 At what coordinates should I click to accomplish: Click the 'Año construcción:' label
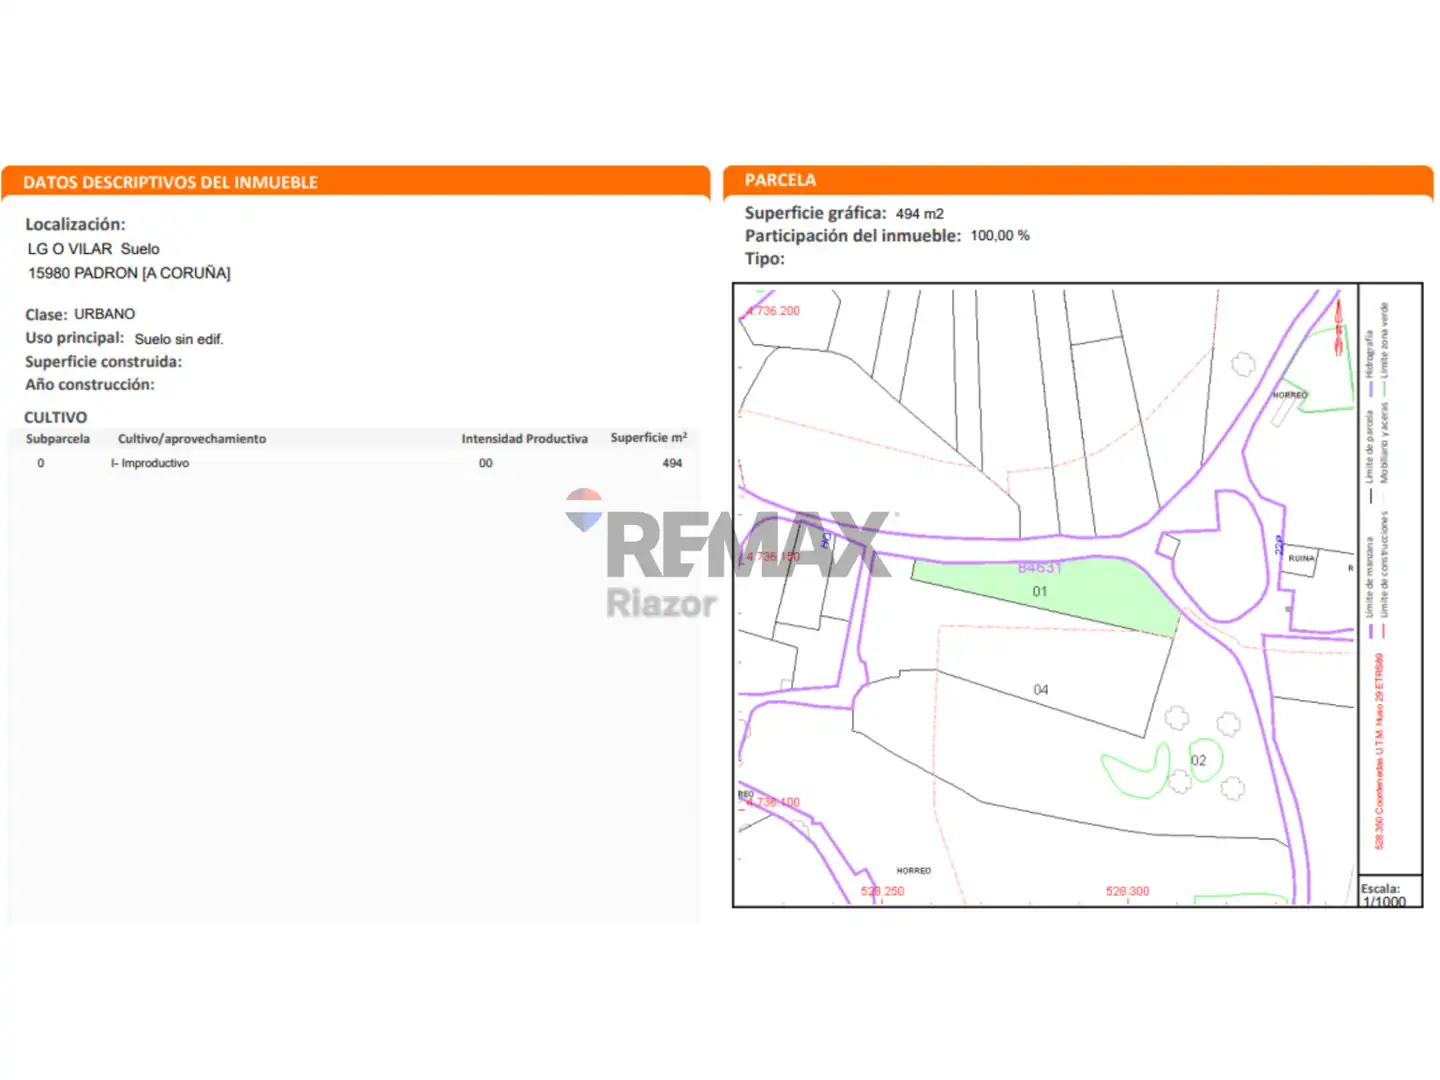click(x=90, y=384)
